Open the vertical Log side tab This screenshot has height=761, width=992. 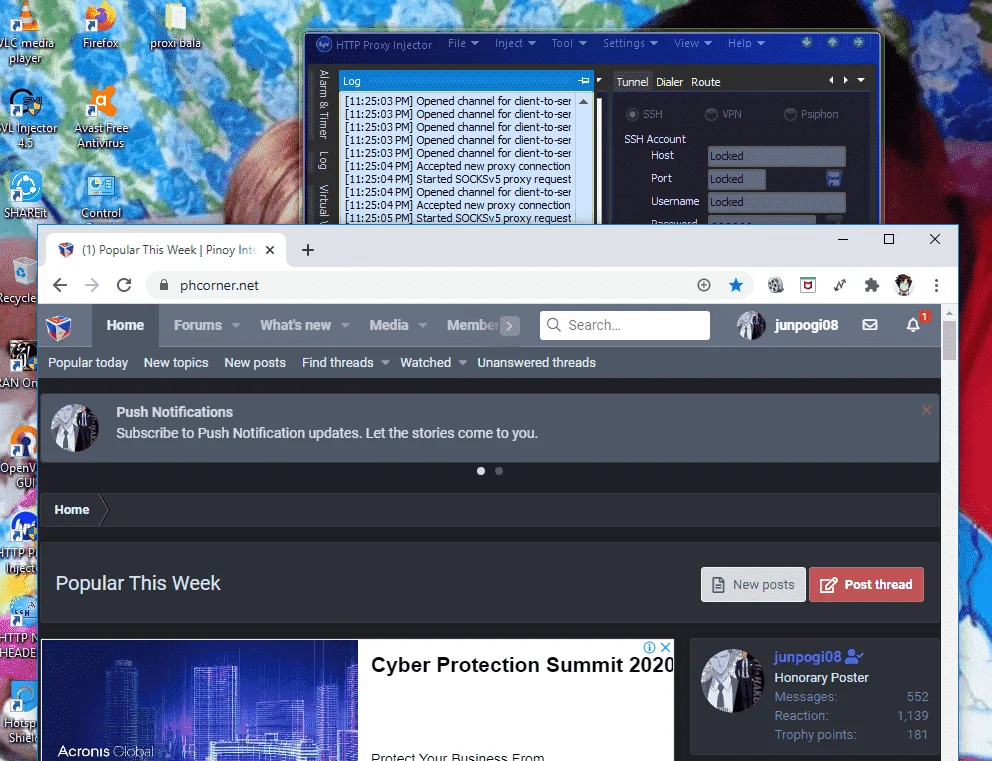323,160
